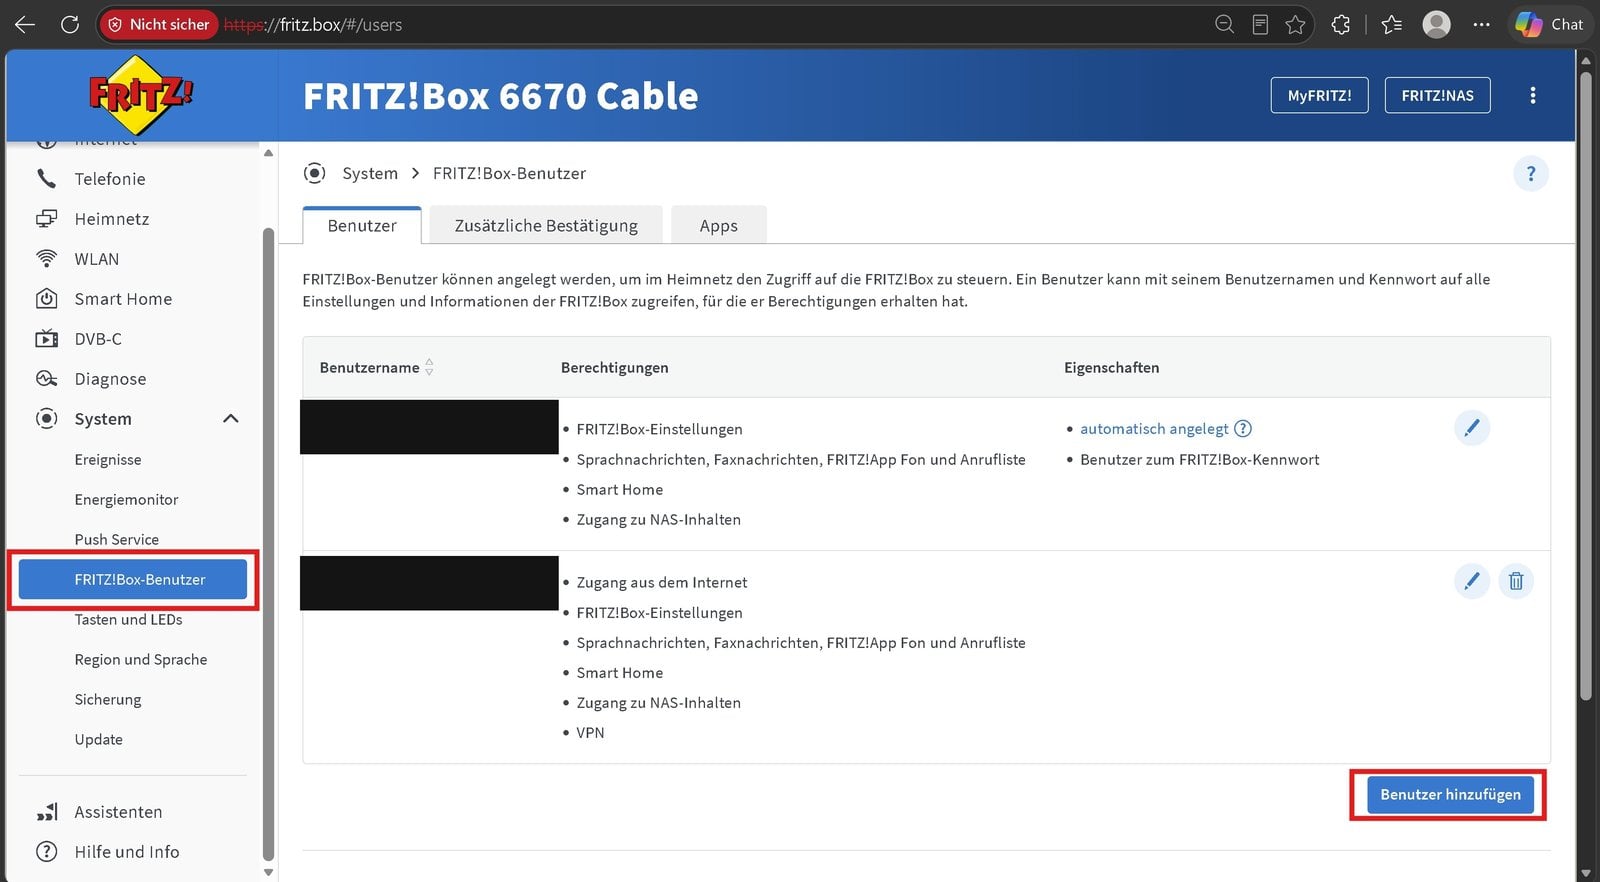1600x882 pixels.
Task: Open Energiemonitor submenu item
Action: 126,499
